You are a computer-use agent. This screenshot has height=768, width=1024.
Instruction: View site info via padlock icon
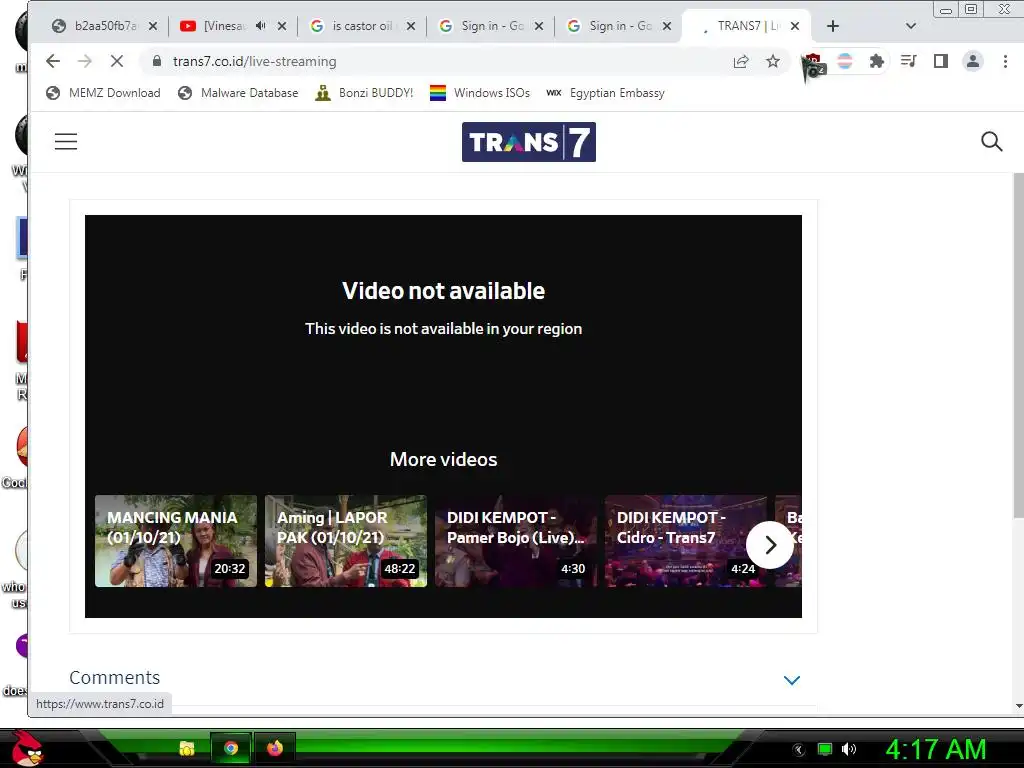click(157, 61)
